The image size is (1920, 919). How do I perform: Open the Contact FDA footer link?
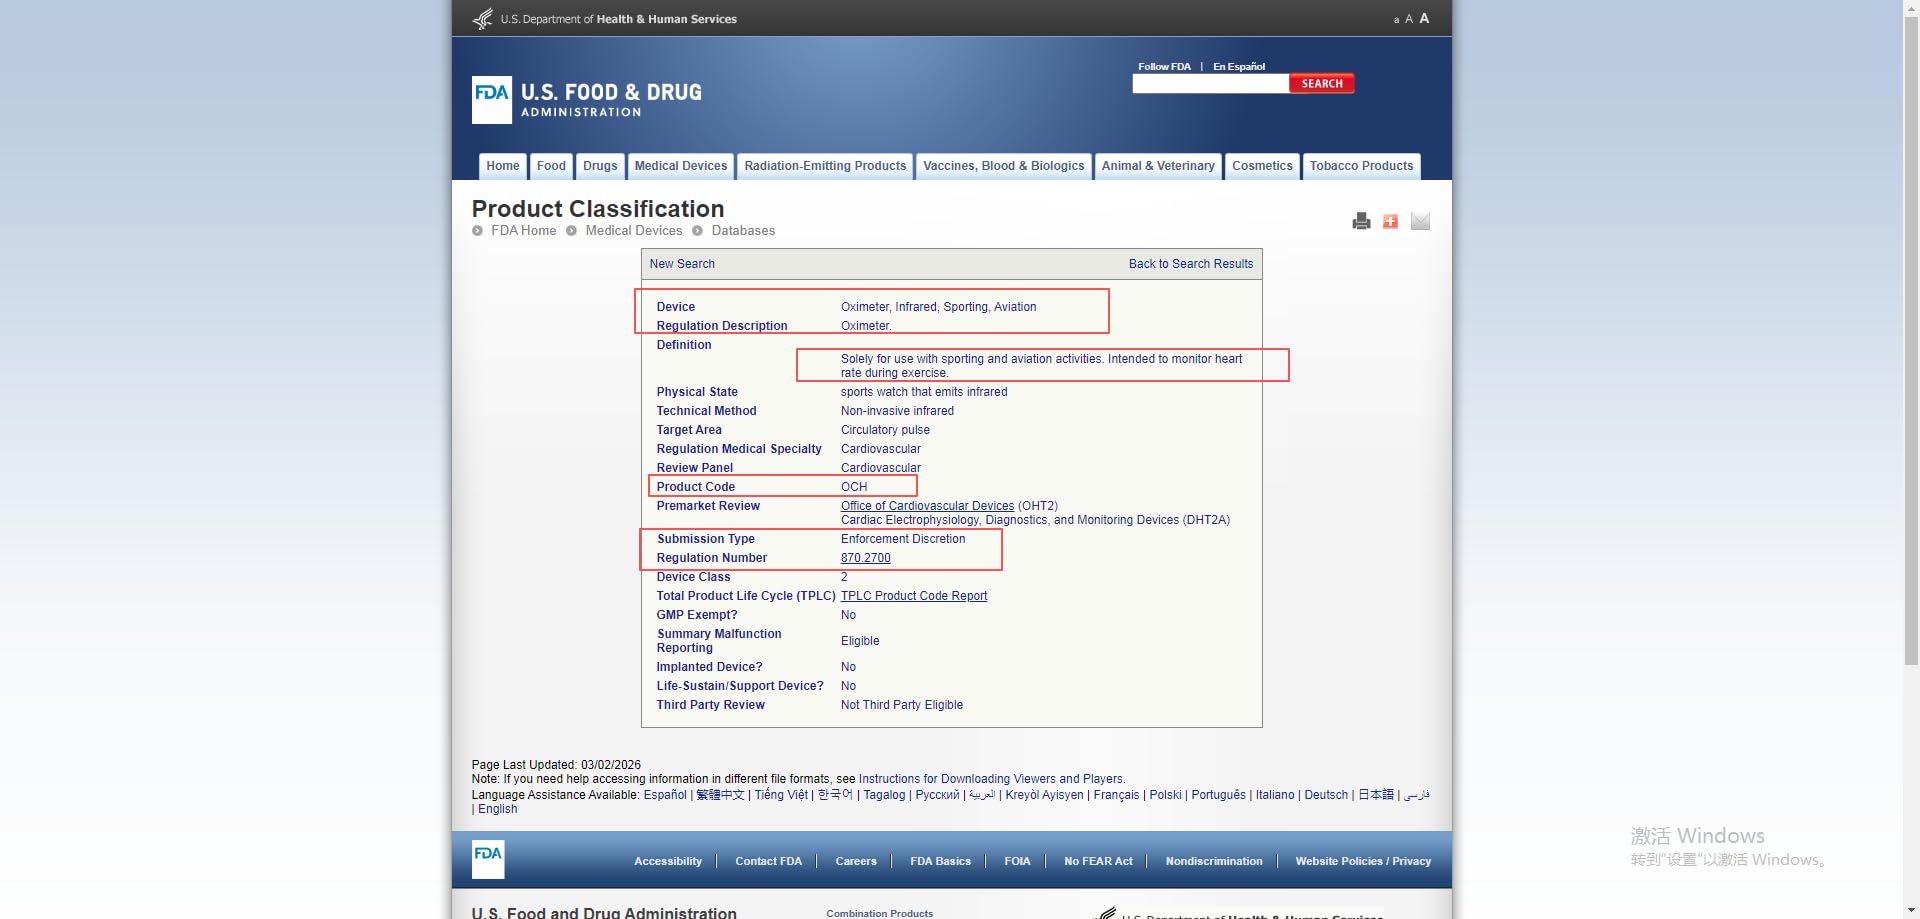[768, 861]
